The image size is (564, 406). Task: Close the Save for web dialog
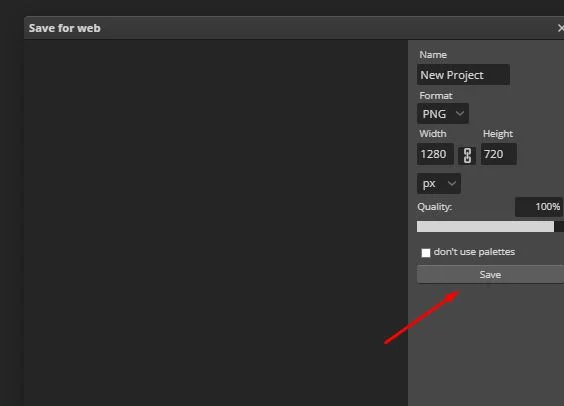(560, 28)
